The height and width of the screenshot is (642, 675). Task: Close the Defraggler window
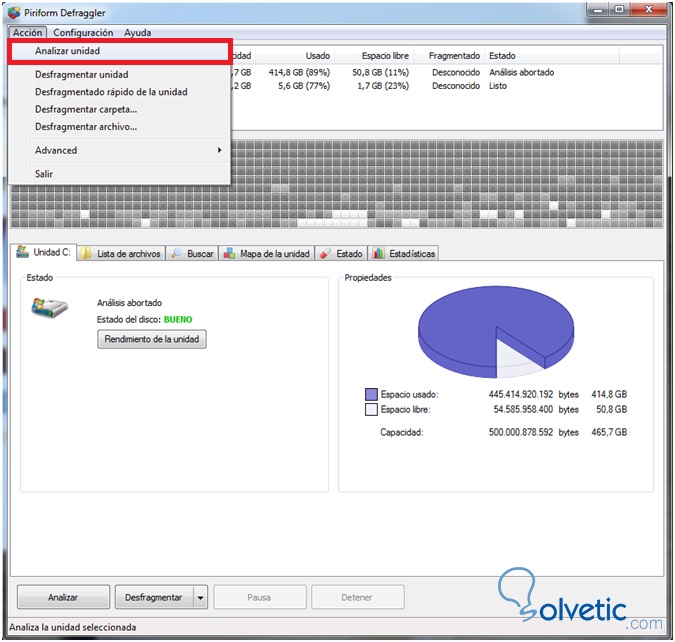pos(649,10)
